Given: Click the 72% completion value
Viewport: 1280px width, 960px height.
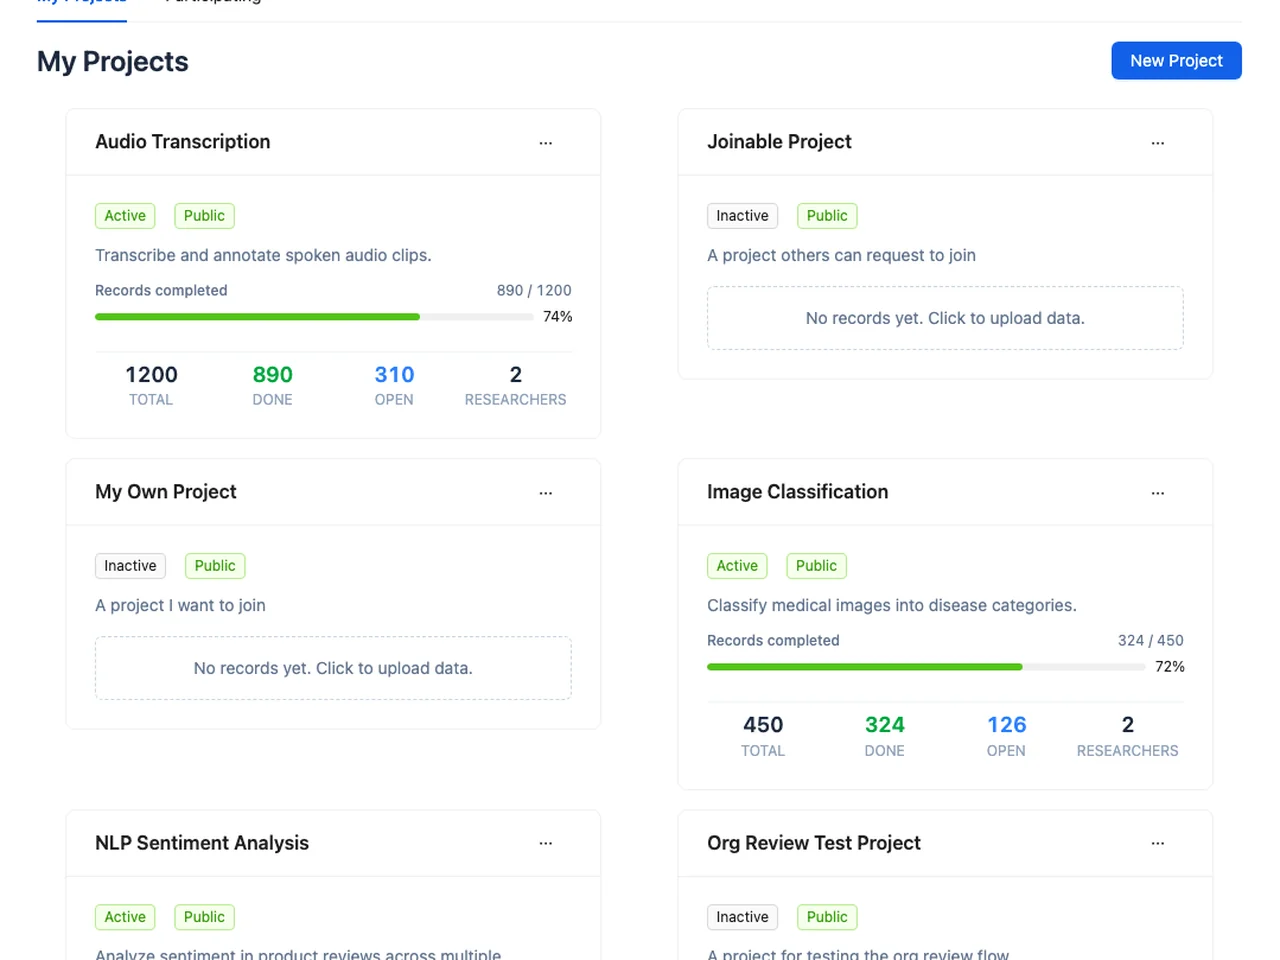Looking at the screenshot, I should (1170, 667).
